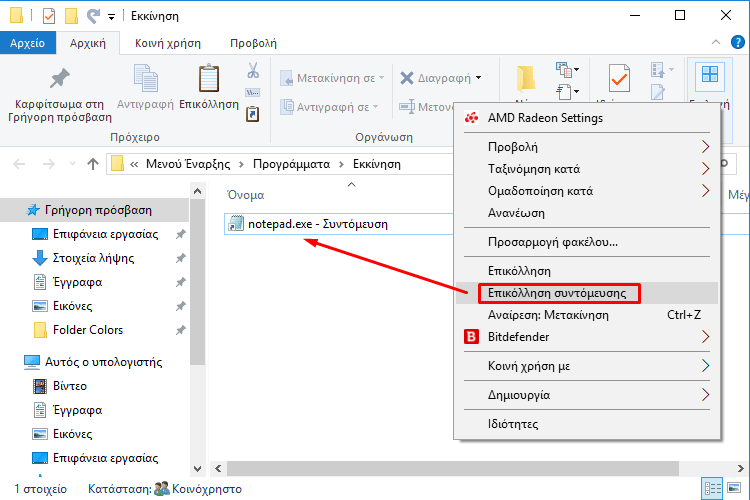750x500 pixels.
Task: Select Γρήγορη πρόσβαση in navigation pane
Action: pos(95,210)
